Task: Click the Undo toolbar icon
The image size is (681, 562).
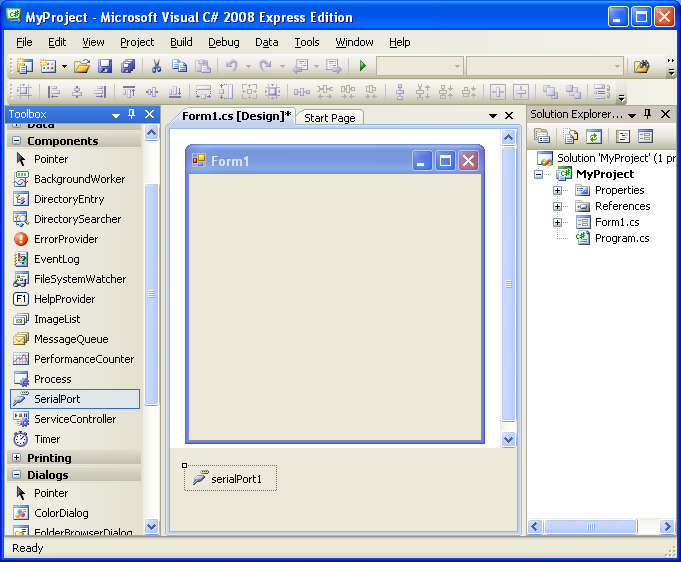Action: pyautogui.click(x=231, y=66)
